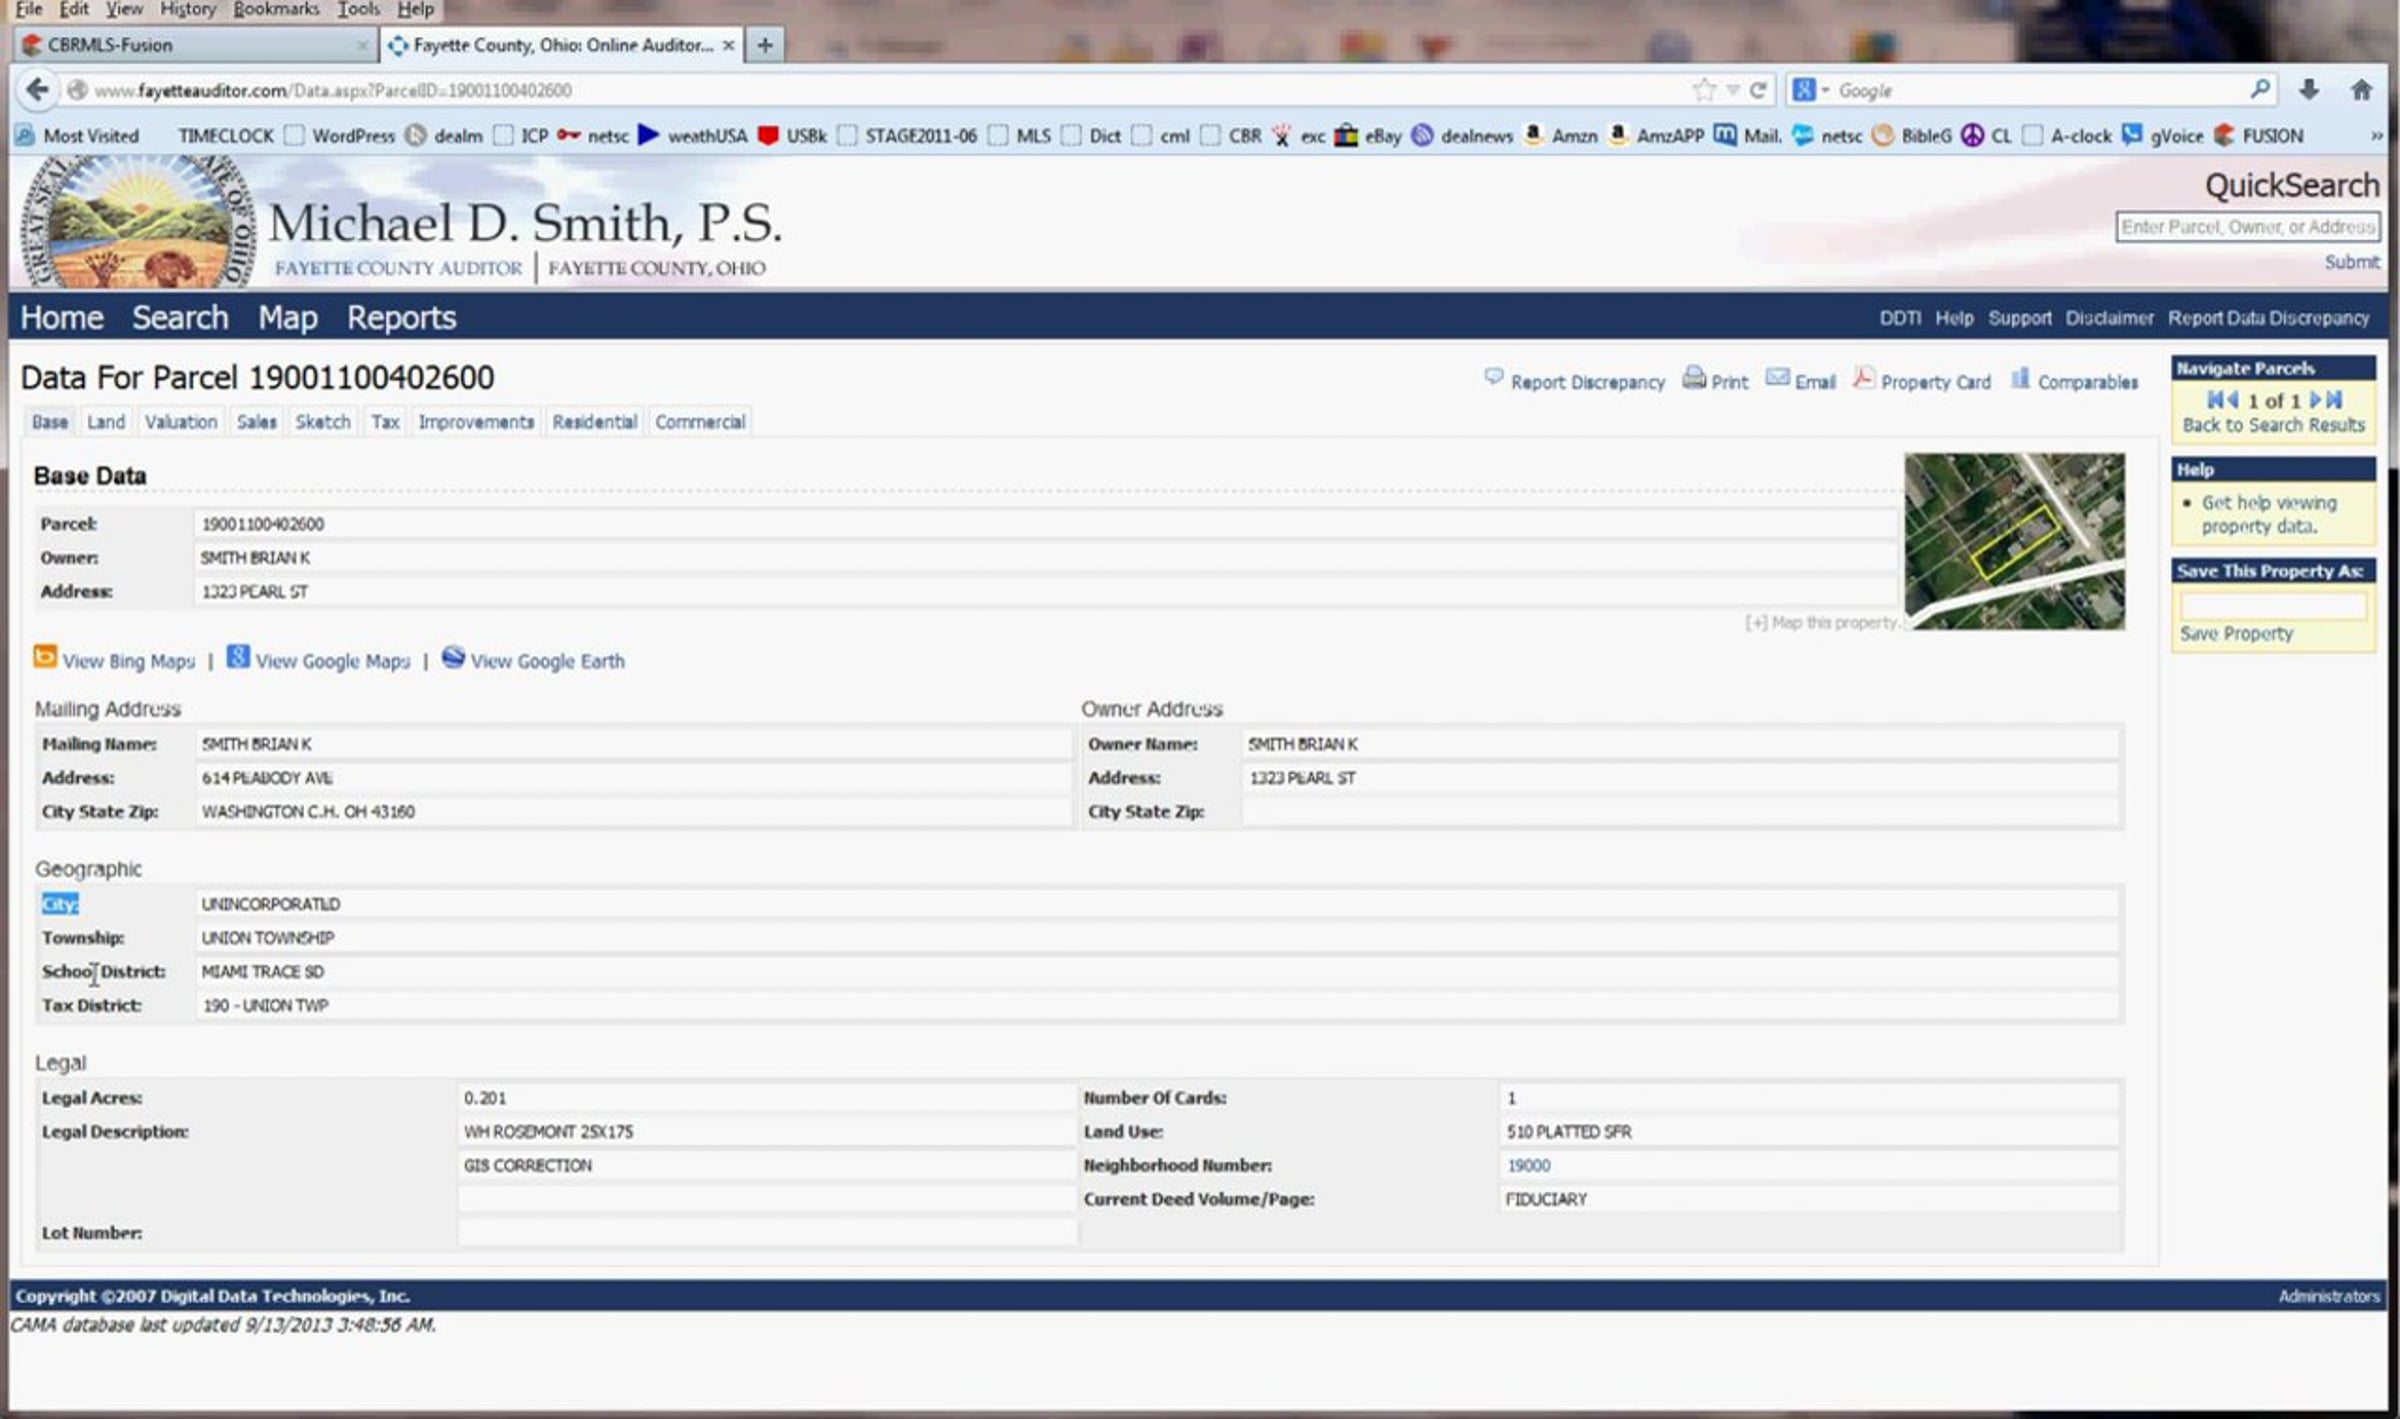
Task: Open the dealnews bookmark
Action: tap(1462, 136)
